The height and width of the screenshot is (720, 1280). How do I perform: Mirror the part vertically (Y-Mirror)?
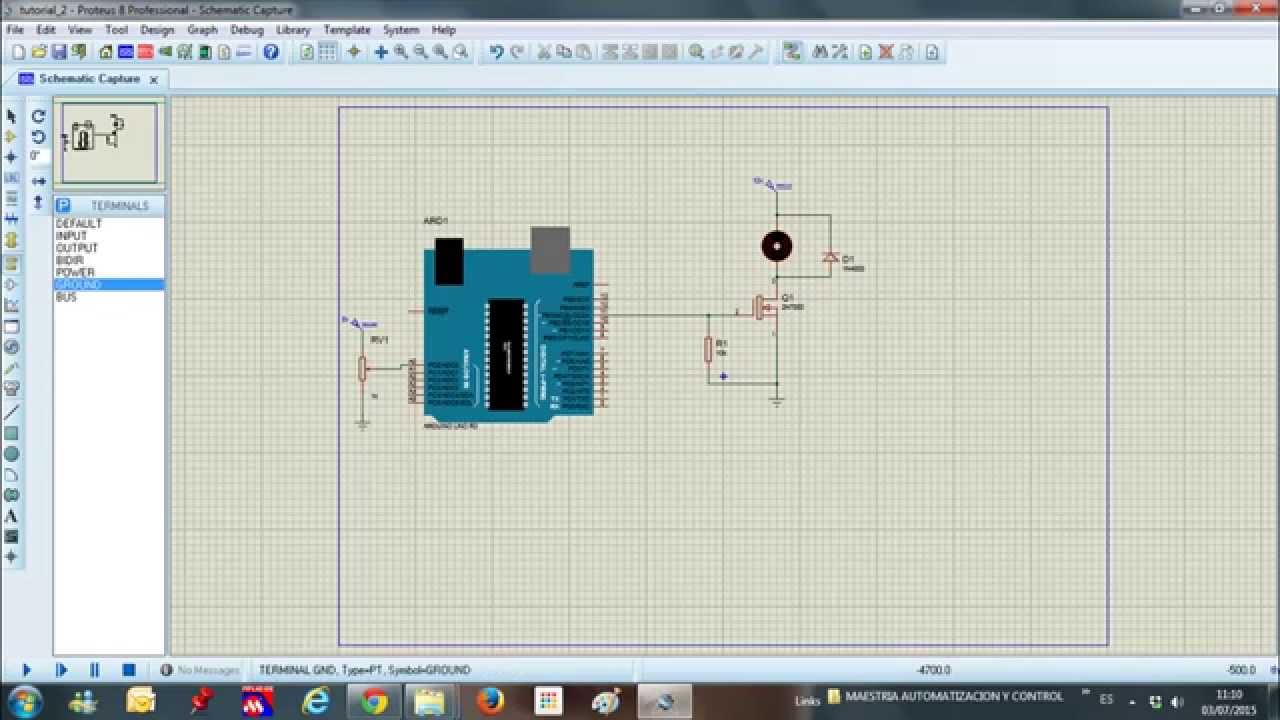point(38,202)
